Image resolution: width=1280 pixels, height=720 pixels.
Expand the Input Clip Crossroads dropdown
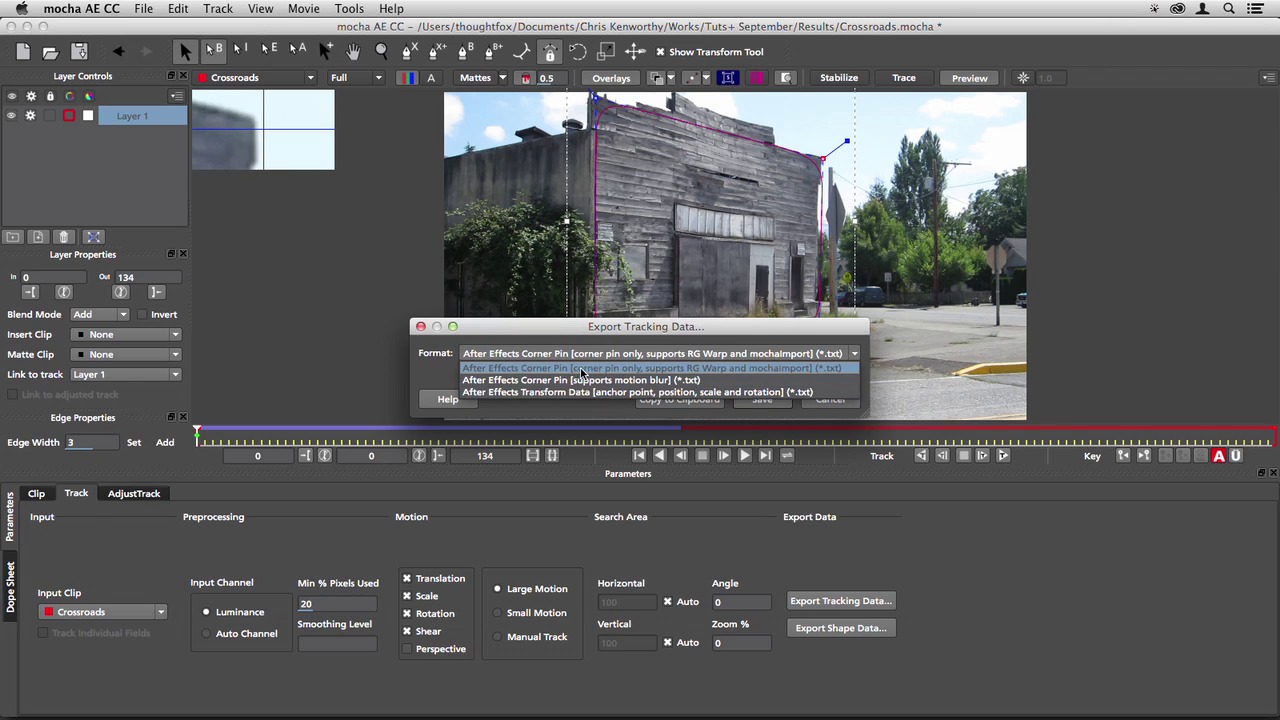(x=103, y=612)
